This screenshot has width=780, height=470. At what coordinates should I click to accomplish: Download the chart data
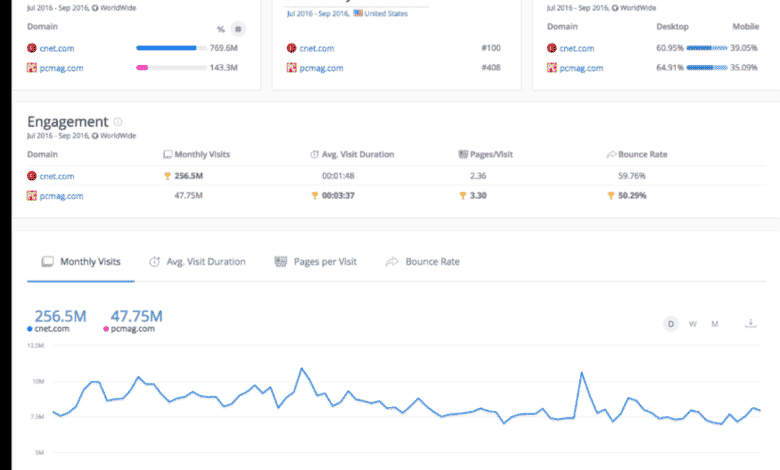(x=751, y=323)
